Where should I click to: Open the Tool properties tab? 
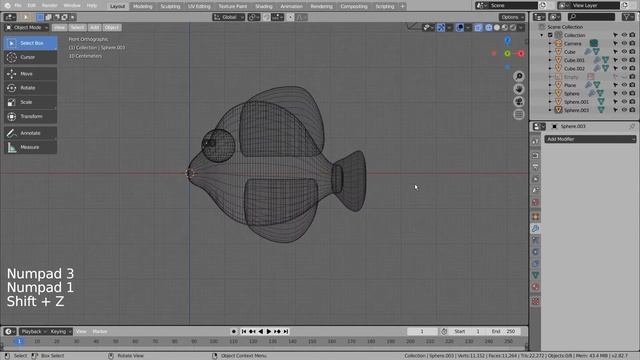point(536,141)
